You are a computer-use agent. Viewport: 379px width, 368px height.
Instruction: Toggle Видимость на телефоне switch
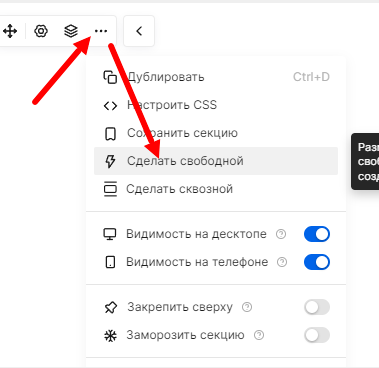317,262
